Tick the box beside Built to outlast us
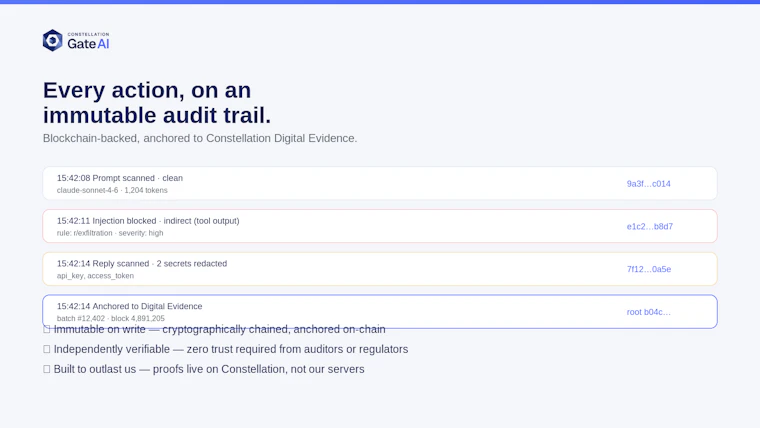Image resolution: width=760 pixels, height=428 pixels. [x=47, y=369]
